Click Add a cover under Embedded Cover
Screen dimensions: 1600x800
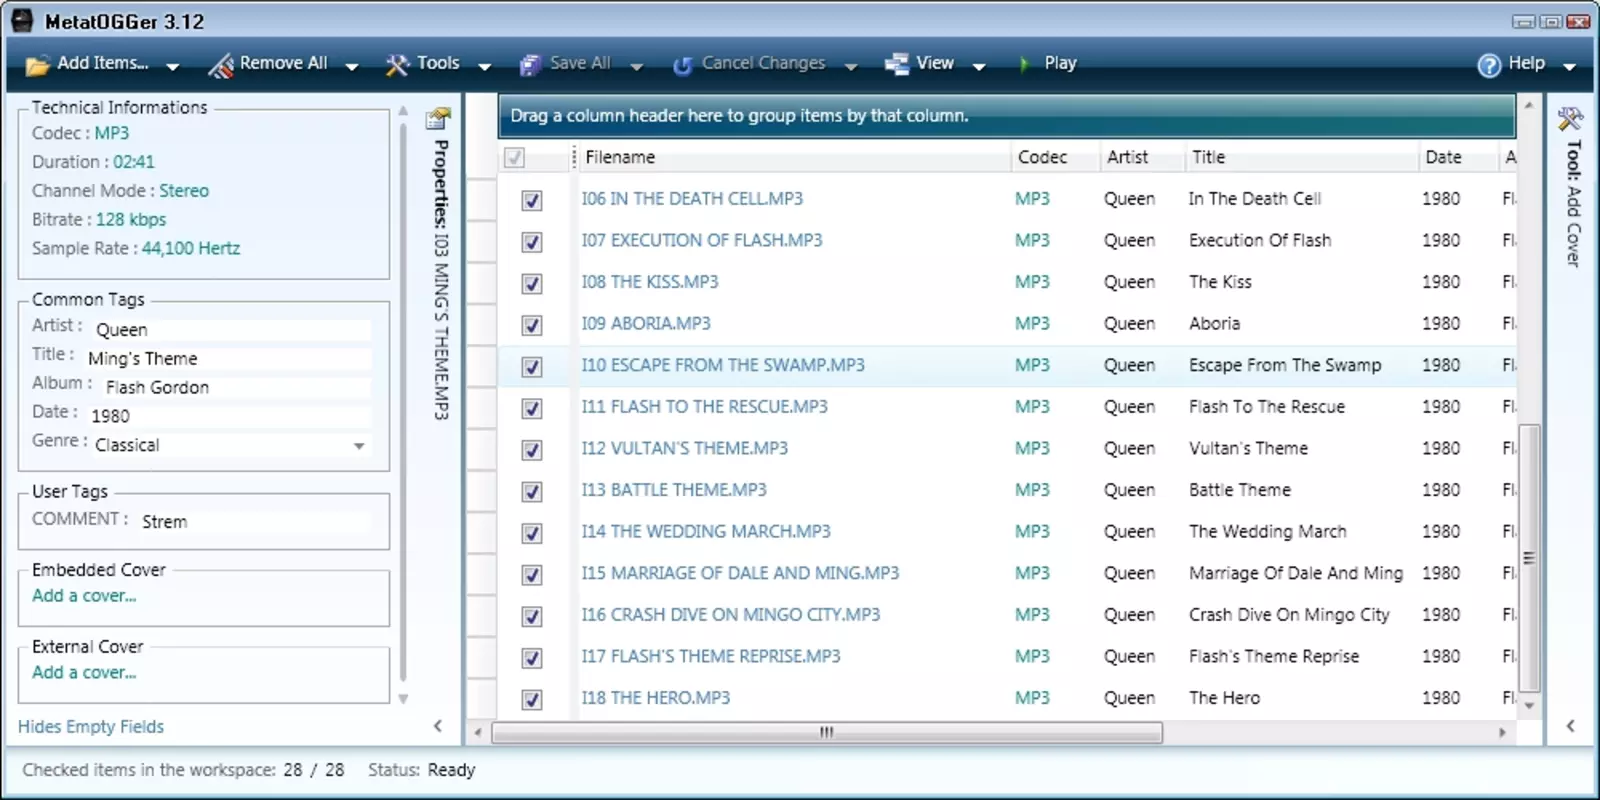pyautogui.click(x=84, y=596)
